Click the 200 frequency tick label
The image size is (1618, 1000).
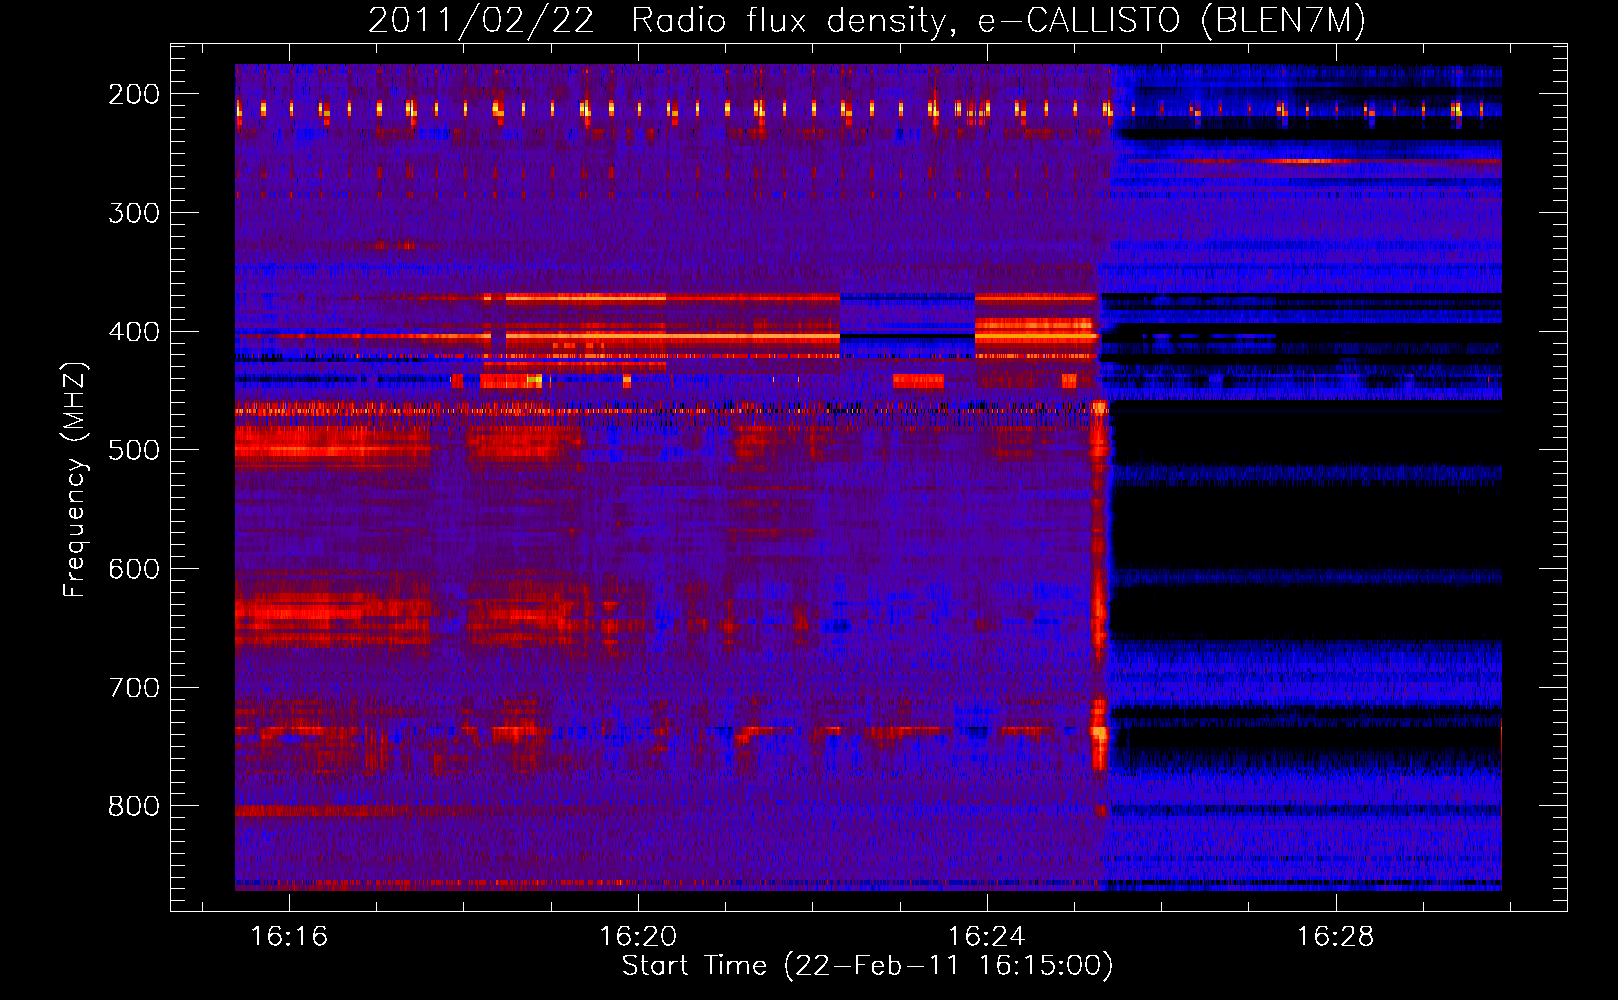(x=134, y=94)
